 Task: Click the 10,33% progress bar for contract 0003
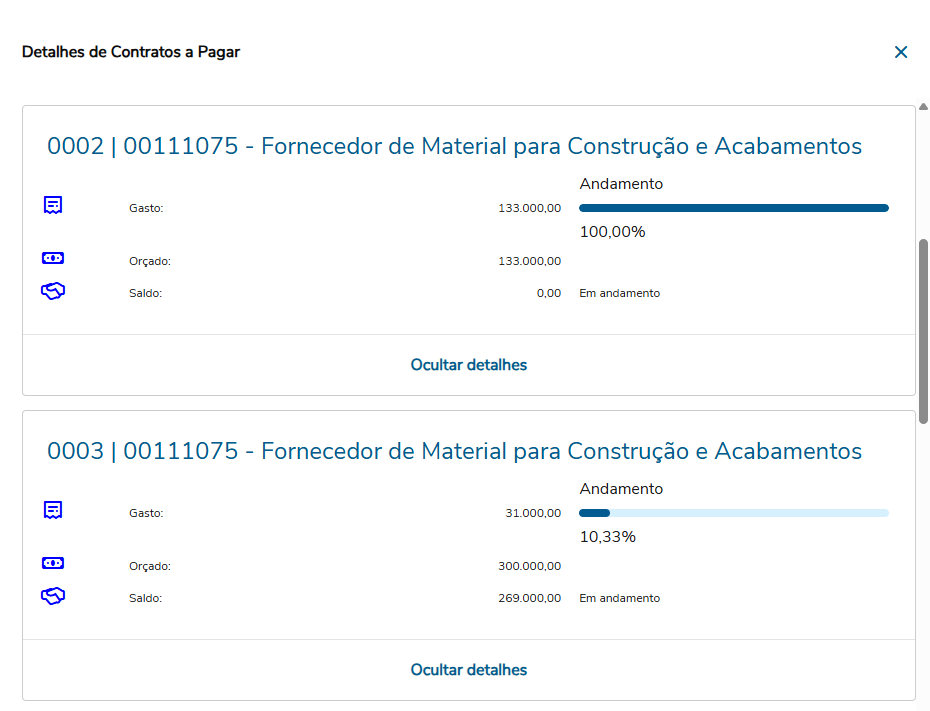(x=733, y=513)
